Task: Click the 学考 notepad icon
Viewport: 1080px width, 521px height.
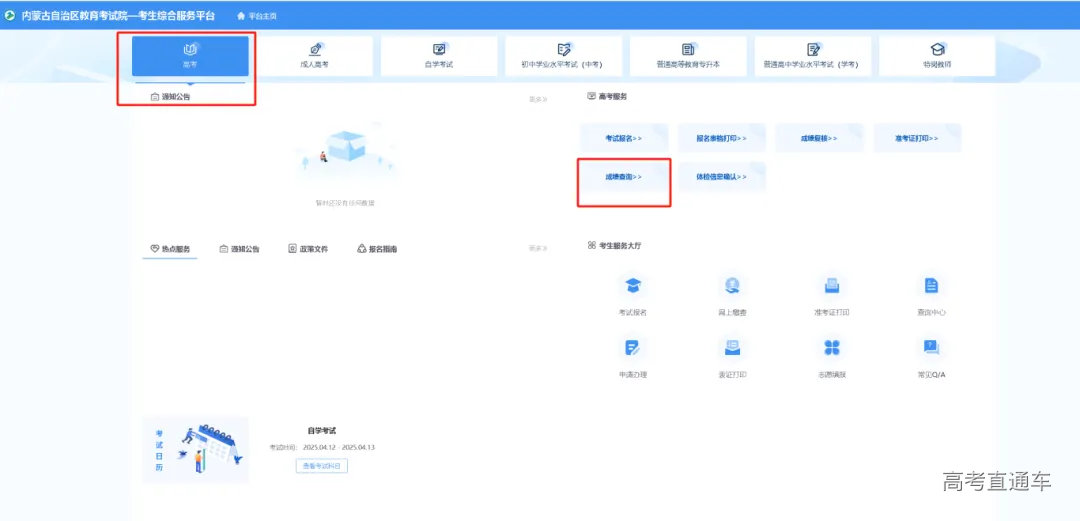Action: pos(813,50)
